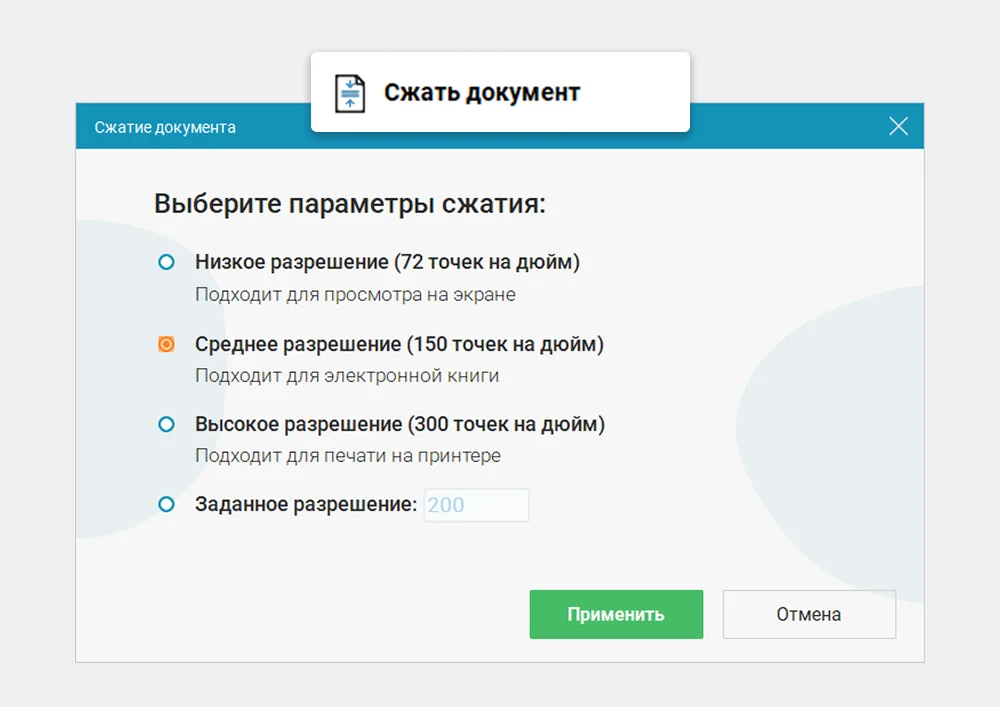Click the "Подходит для просмотра на экране" description
This screenshot has width=1000, height=707.
(355, 294)
